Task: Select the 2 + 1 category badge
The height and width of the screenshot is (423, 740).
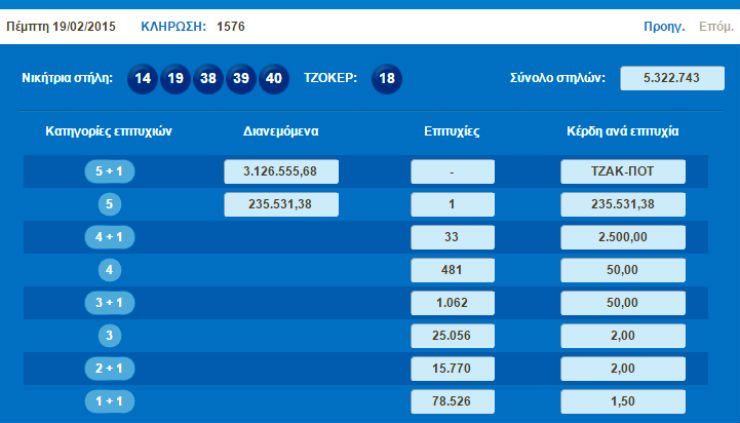Action: point(110,368)
